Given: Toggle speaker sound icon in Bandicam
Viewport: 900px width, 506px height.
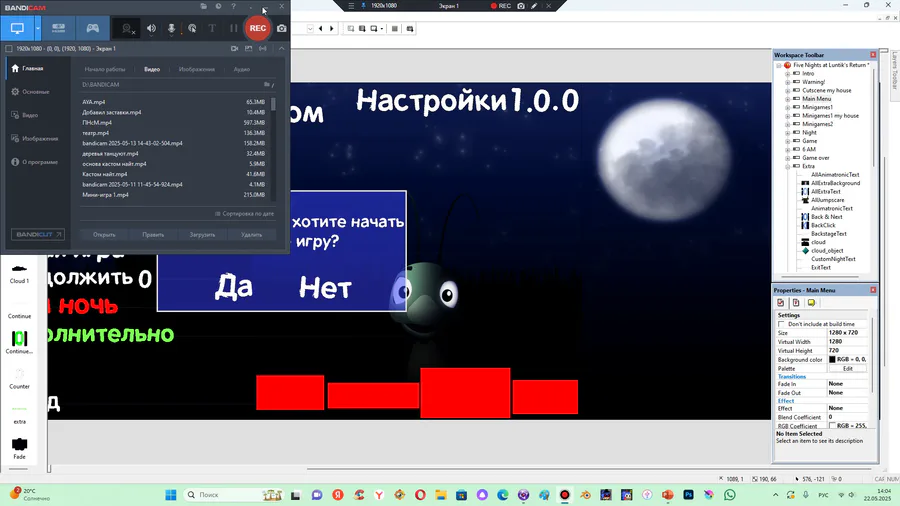Looking at the screenshot, I should [152, 28].
